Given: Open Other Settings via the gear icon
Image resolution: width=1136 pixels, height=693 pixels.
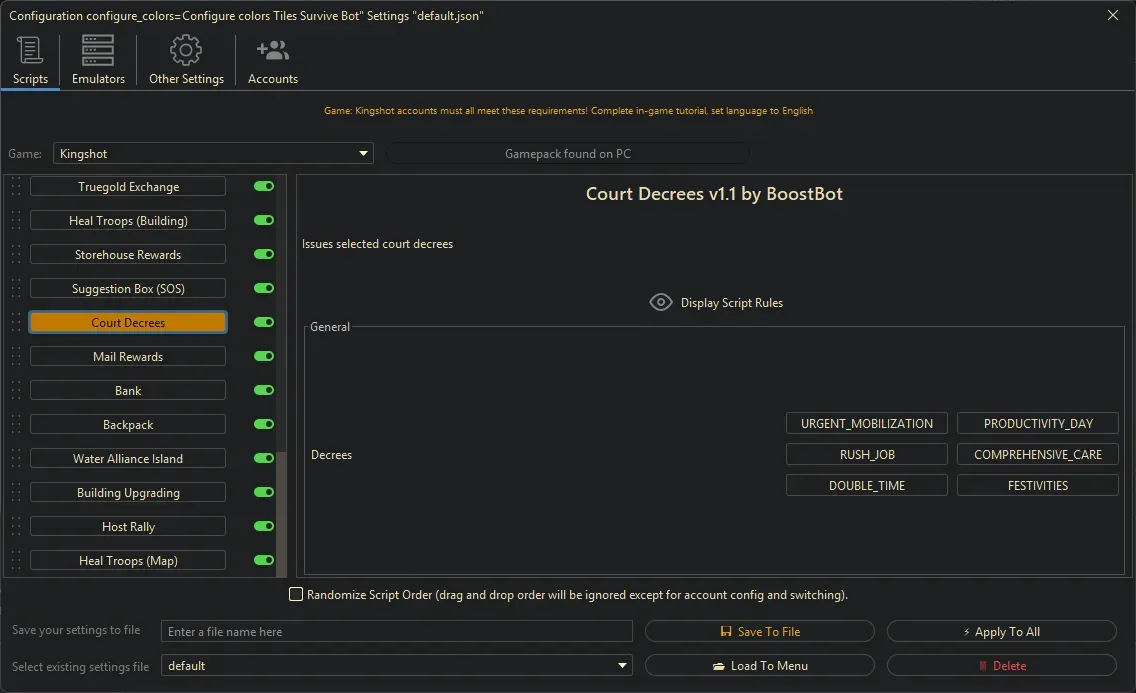Looking at the screenshot, I should click(185, 48).
